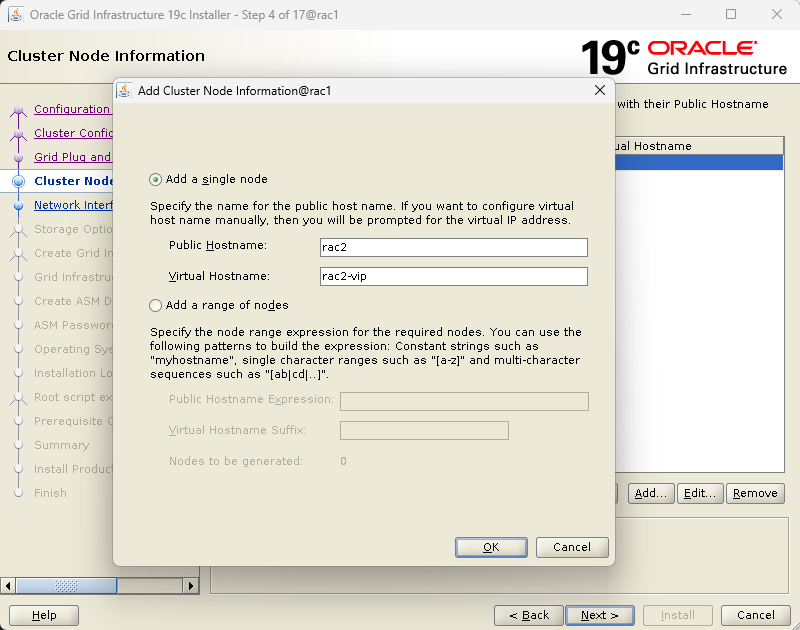Screen dimensions: 800x630
Task: Proceed with the Next button
Action: pyautogui.click(x=600, y=615)
